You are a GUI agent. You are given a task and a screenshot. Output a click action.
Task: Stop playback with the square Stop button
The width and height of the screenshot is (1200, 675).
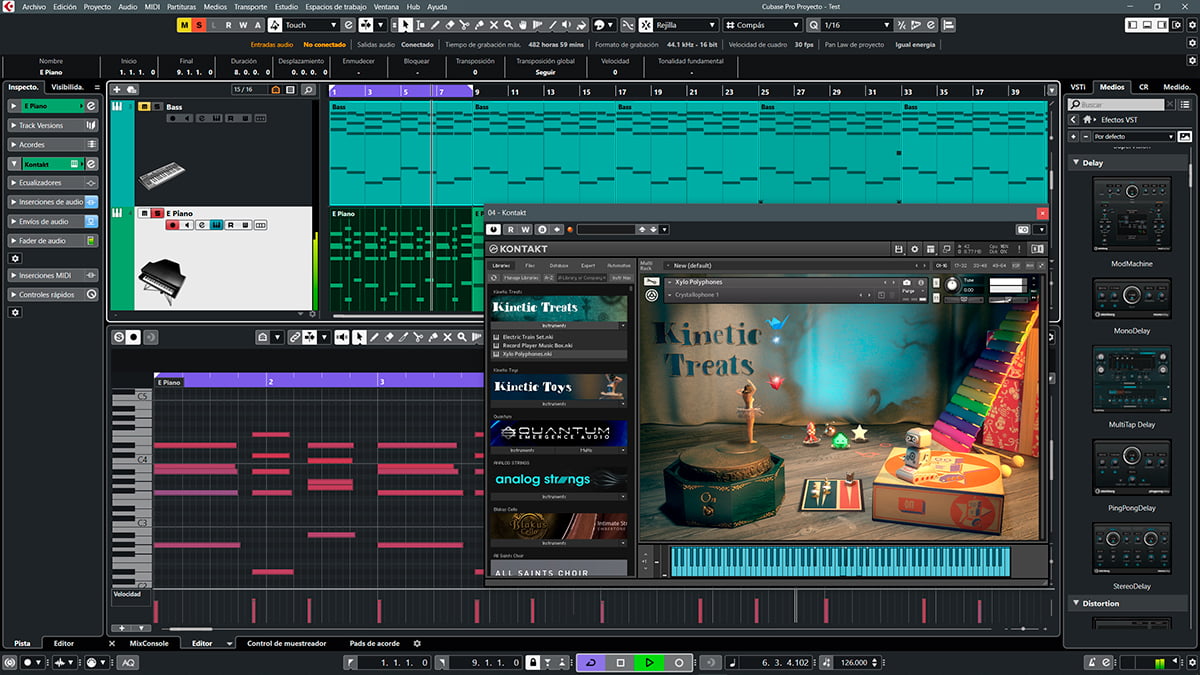pyautogui.click(x=620, y=662)
